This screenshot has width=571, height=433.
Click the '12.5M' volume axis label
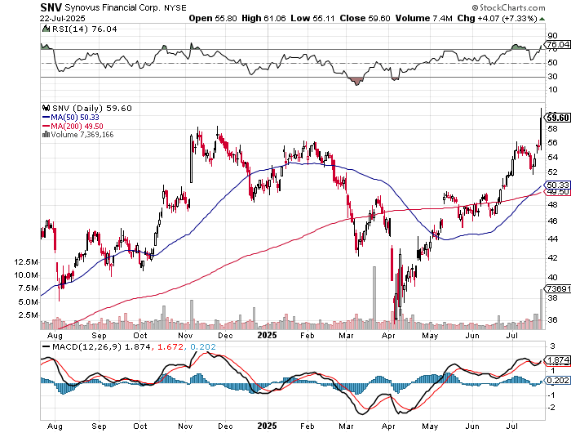coord(26,262)
